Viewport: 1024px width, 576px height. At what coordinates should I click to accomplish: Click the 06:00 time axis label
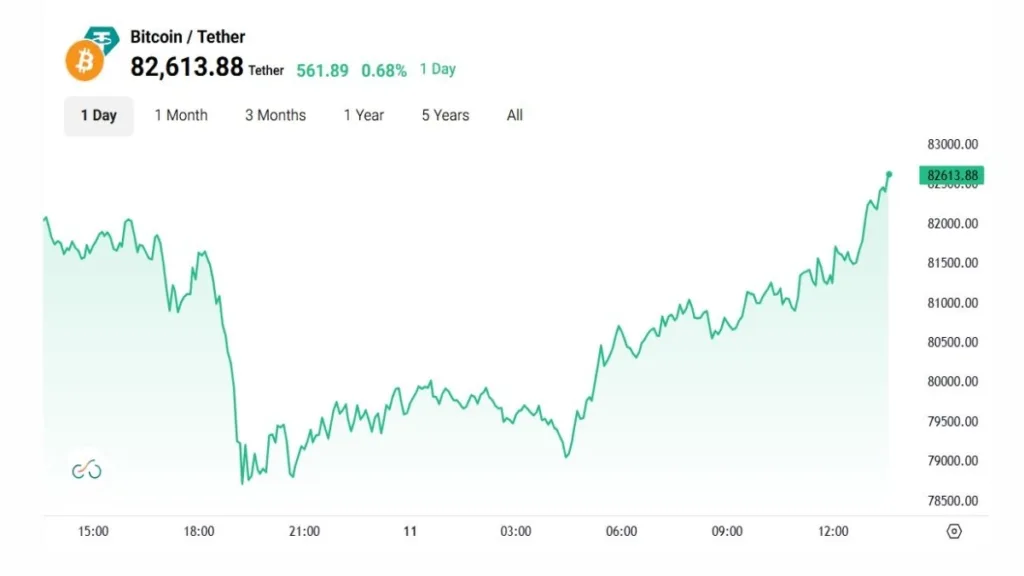pyautogui.click(x=621, y=532)
